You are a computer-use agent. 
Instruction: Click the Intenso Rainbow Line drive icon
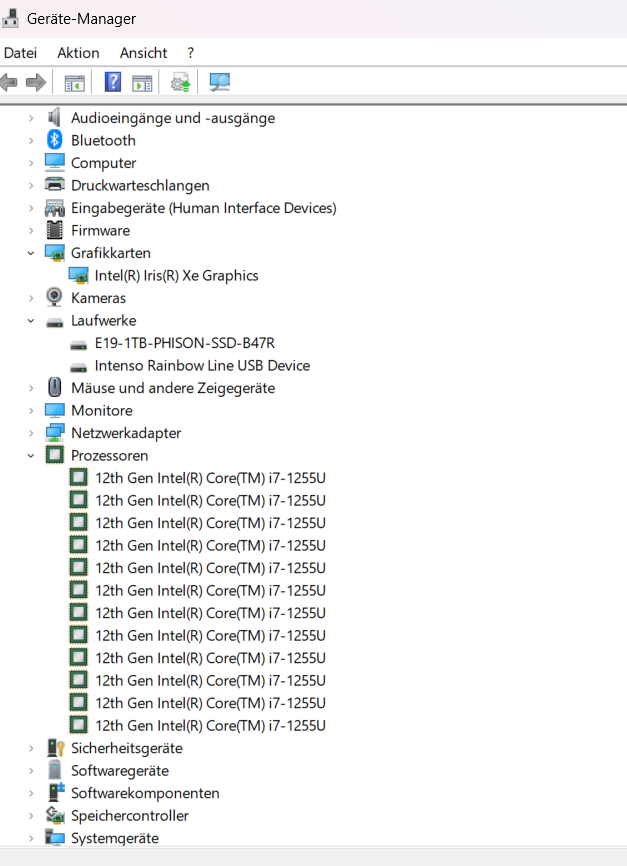[78, 367]
